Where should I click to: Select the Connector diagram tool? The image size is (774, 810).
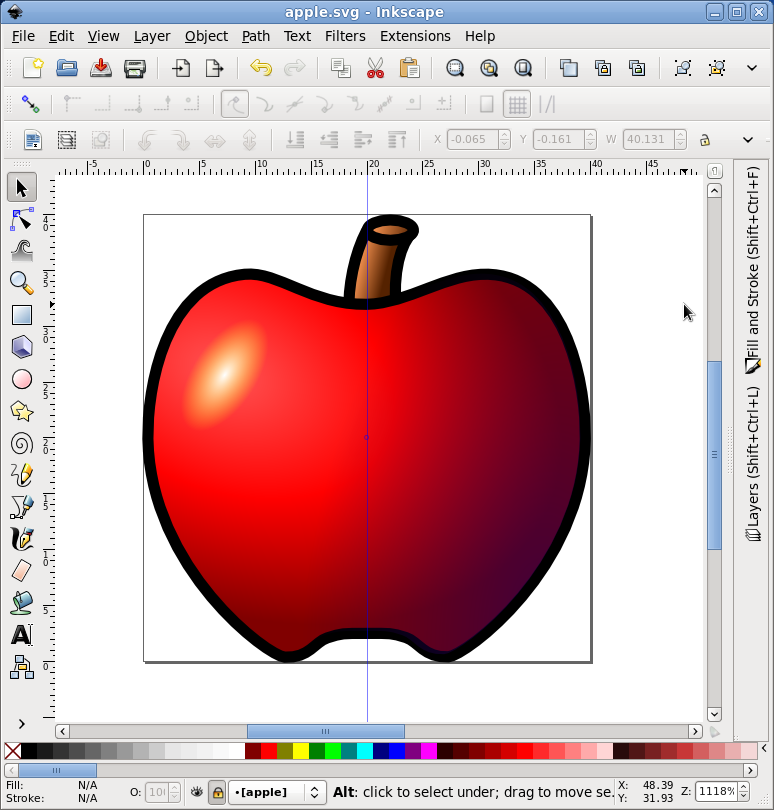click(x=21, y=667)
